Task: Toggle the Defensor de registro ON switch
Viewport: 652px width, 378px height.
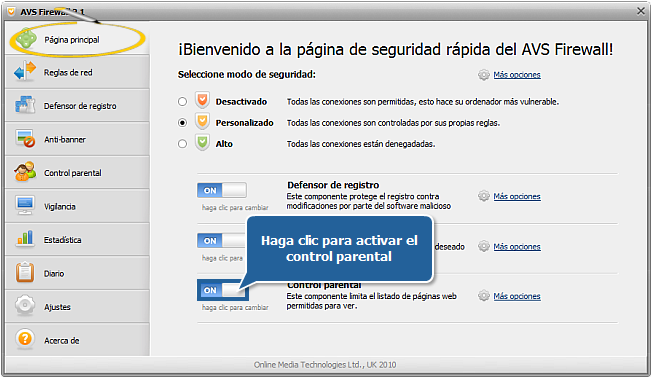Action: (222, 190)
